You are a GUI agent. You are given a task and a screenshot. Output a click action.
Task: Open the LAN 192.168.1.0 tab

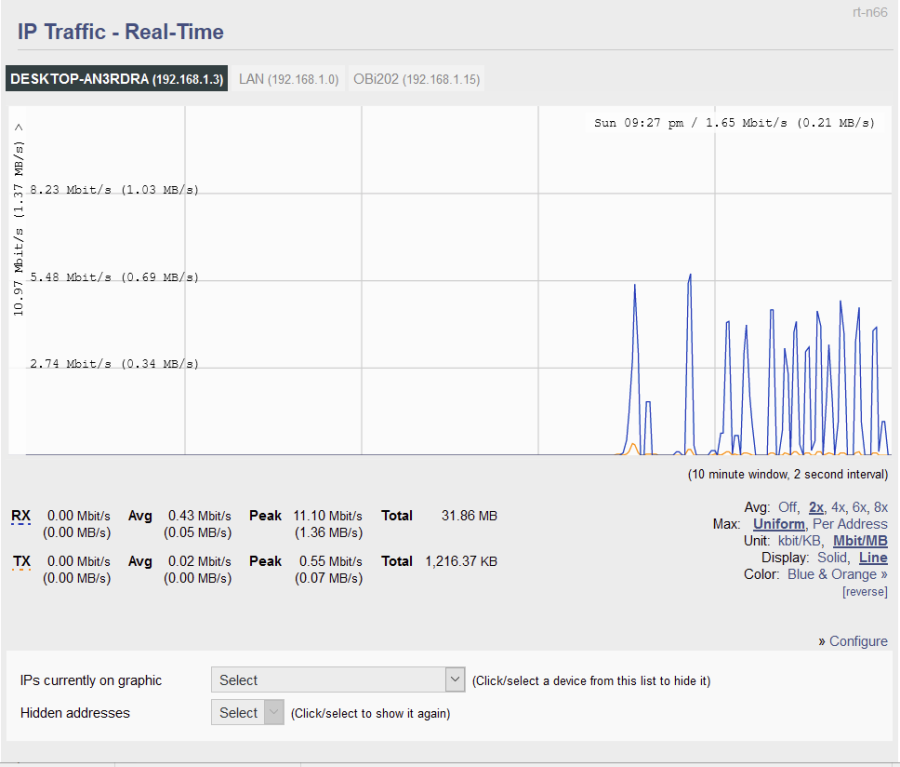click(x=289, y=79)
